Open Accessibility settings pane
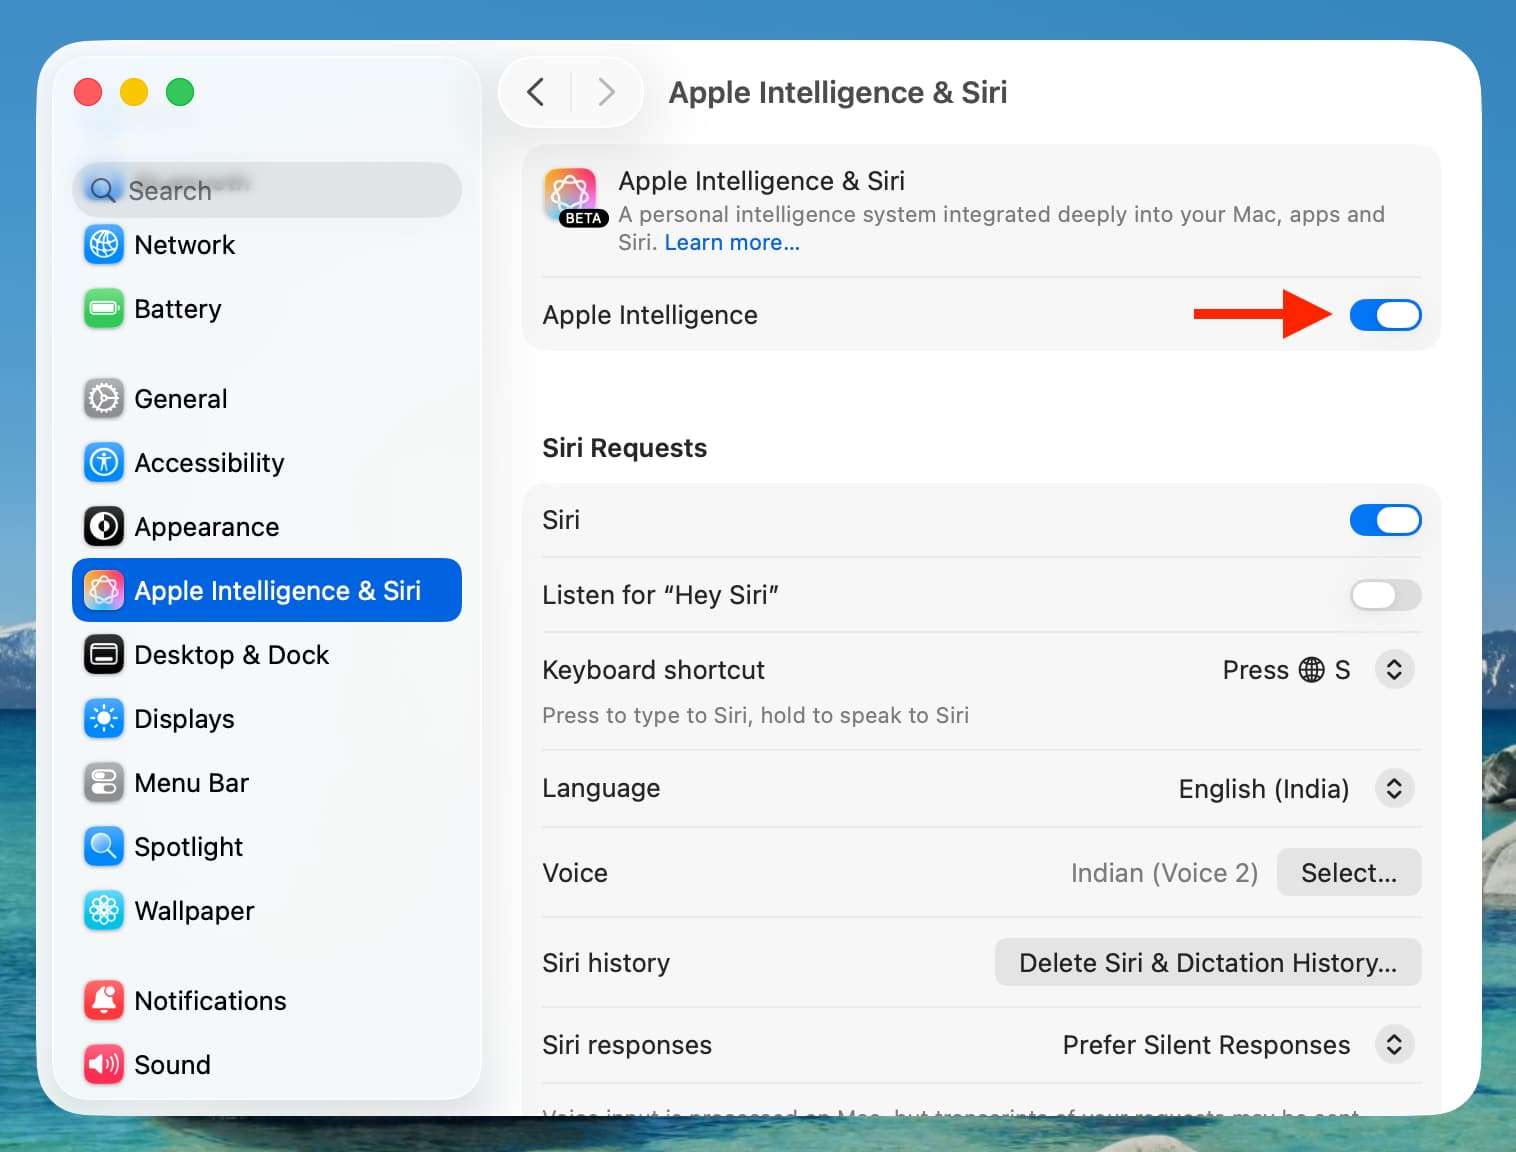The height and width of the screenshot is (1152, 1516). (x=267, y=463)
